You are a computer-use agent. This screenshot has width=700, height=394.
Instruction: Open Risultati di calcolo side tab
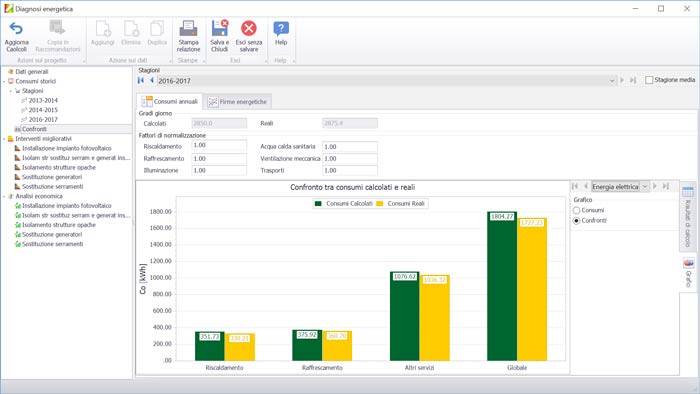[x=688, y=217]
